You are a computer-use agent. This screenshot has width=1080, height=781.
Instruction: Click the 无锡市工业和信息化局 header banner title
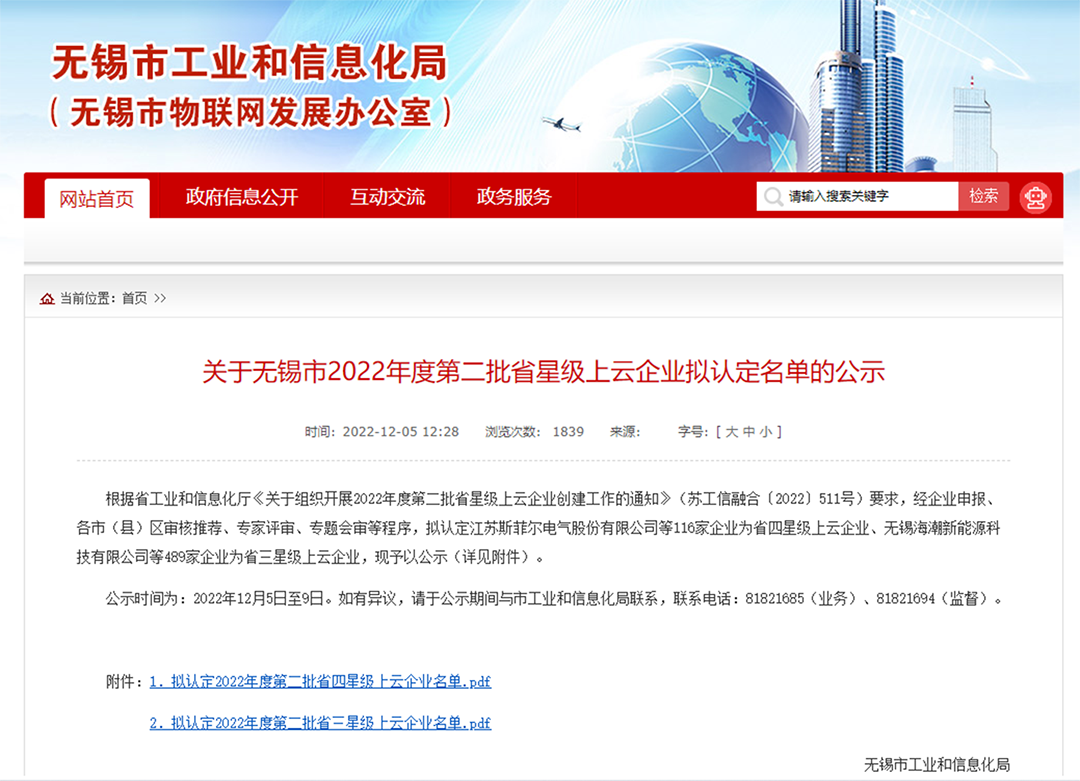pos(250,63)
